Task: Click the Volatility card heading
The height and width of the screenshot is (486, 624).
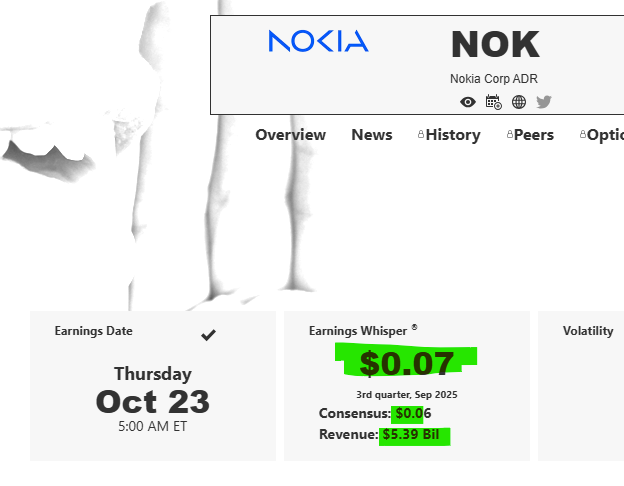Action: 588,331
